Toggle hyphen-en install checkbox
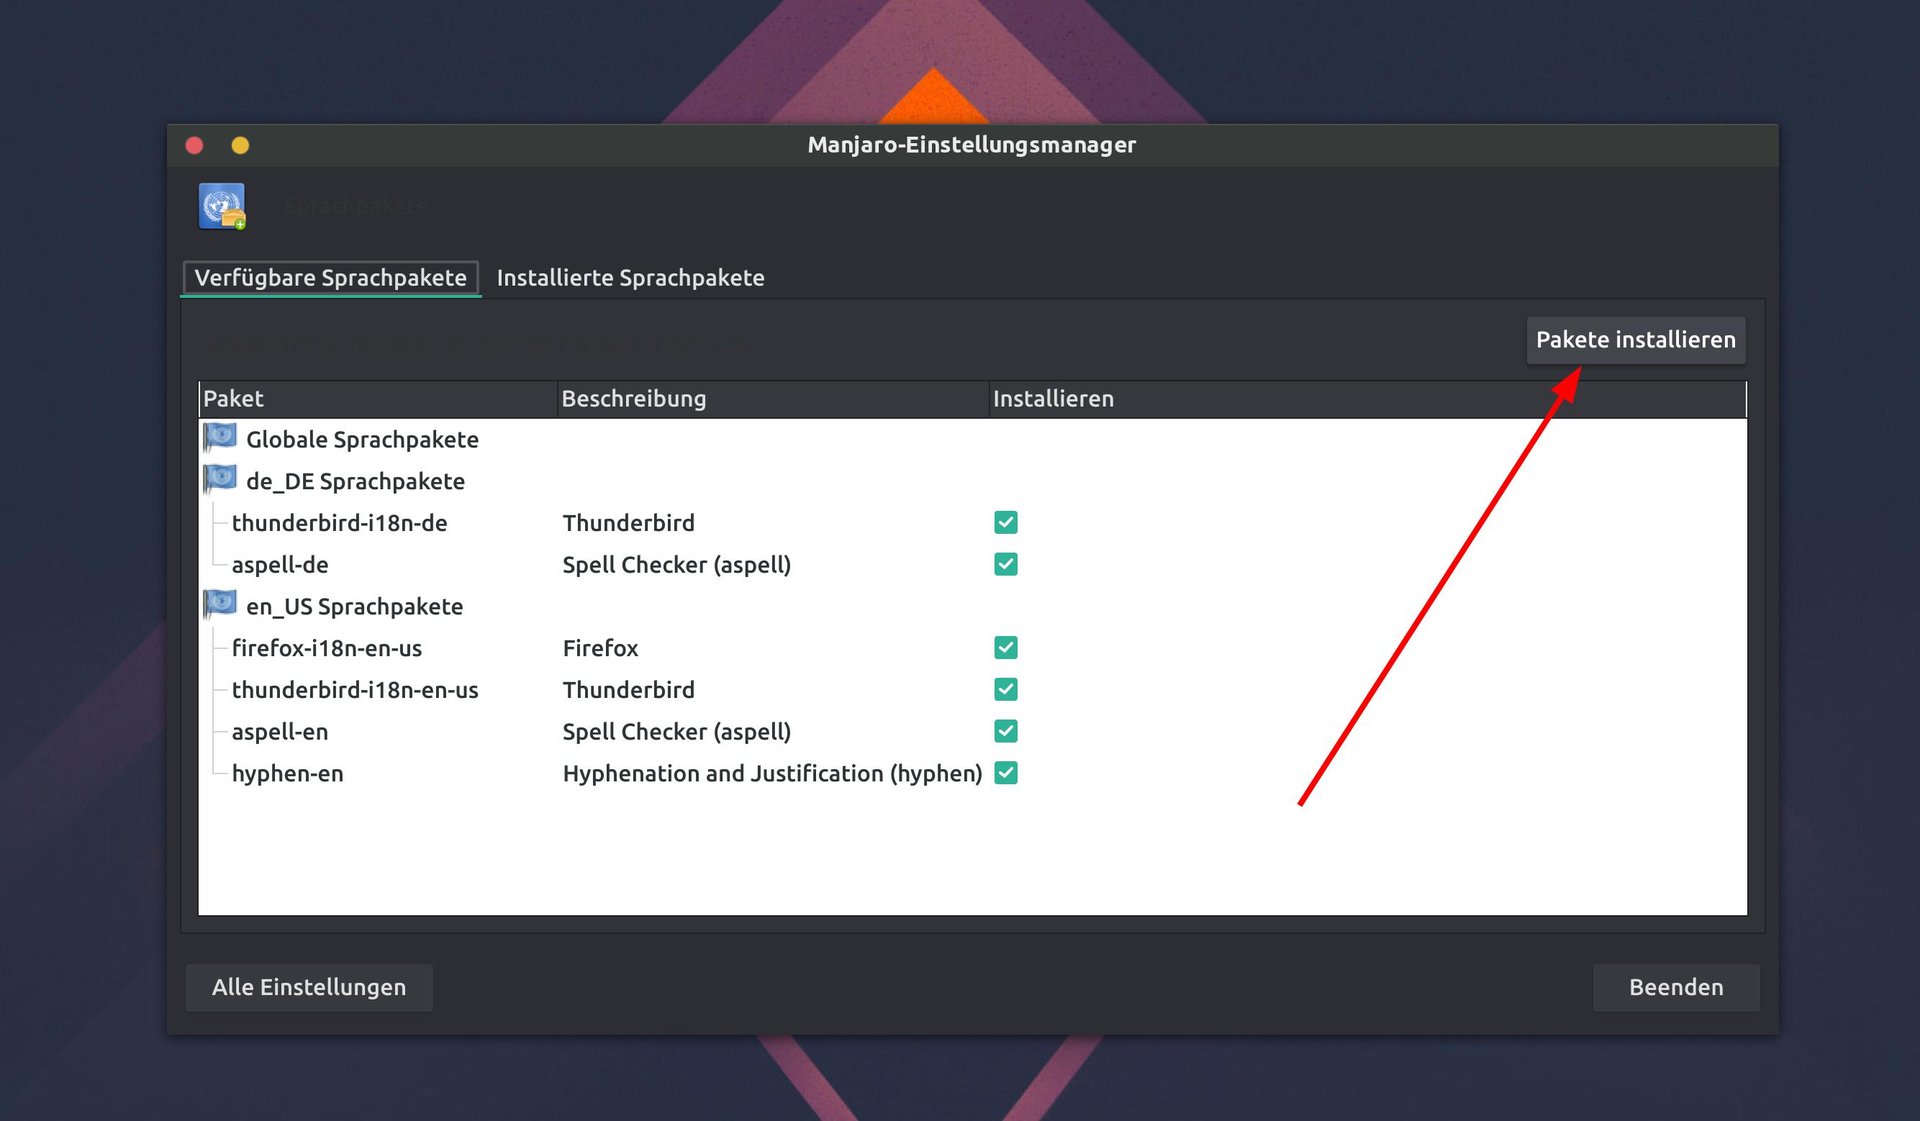Screen dimensions: 1920x1121 click(1006, 773)
